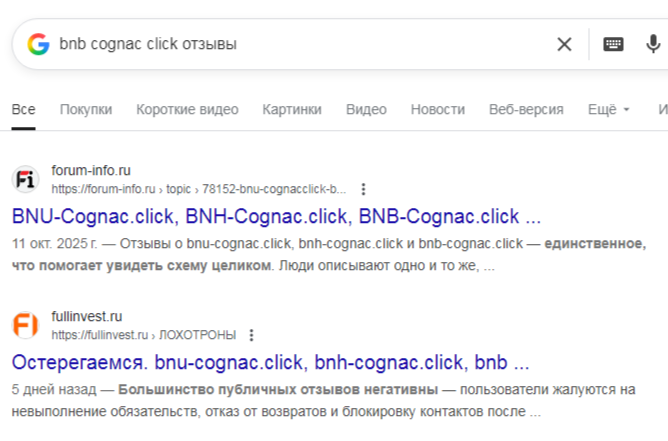Click the forum-info.ru site favicon
Viewport: 668px width, 441px height.
point(26,179)
